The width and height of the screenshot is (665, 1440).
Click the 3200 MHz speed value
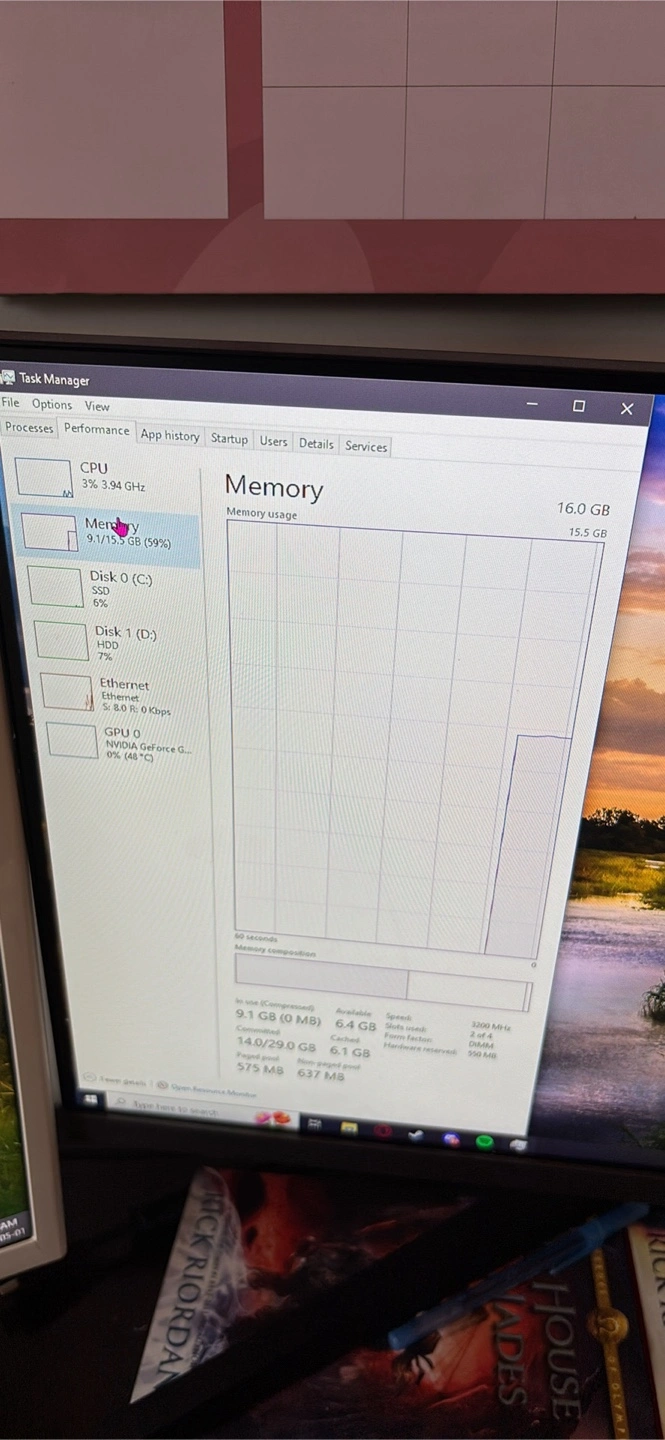click(x=489, y=1026)
